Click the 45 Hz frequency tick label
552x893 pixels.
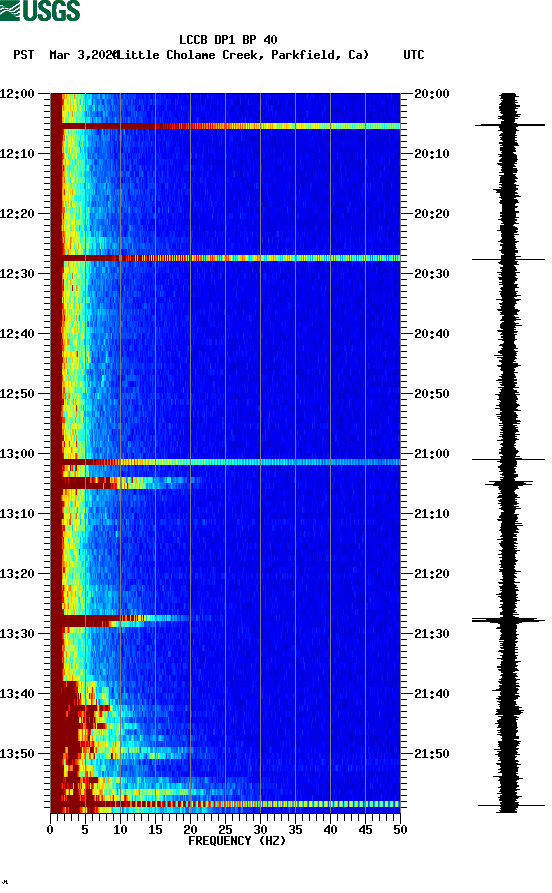366,830
